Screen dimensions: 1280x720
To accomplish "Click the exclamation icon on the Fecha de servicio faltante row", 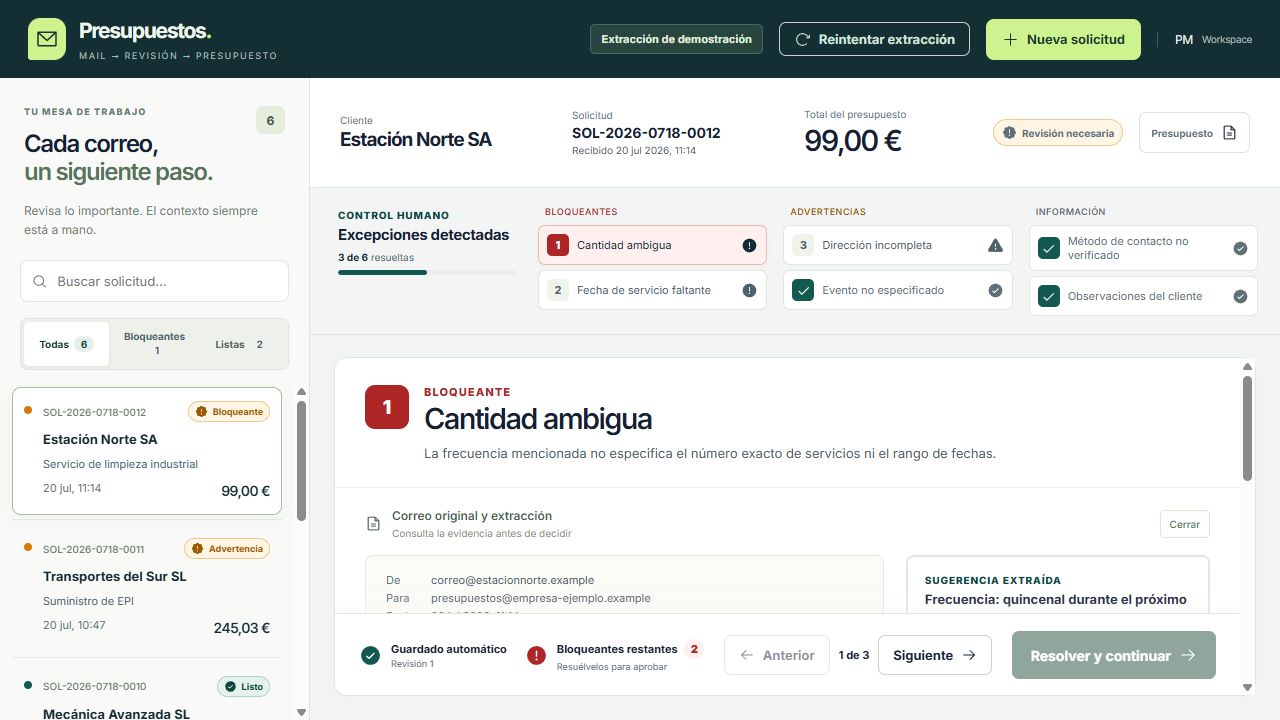I will click(749, 290).
